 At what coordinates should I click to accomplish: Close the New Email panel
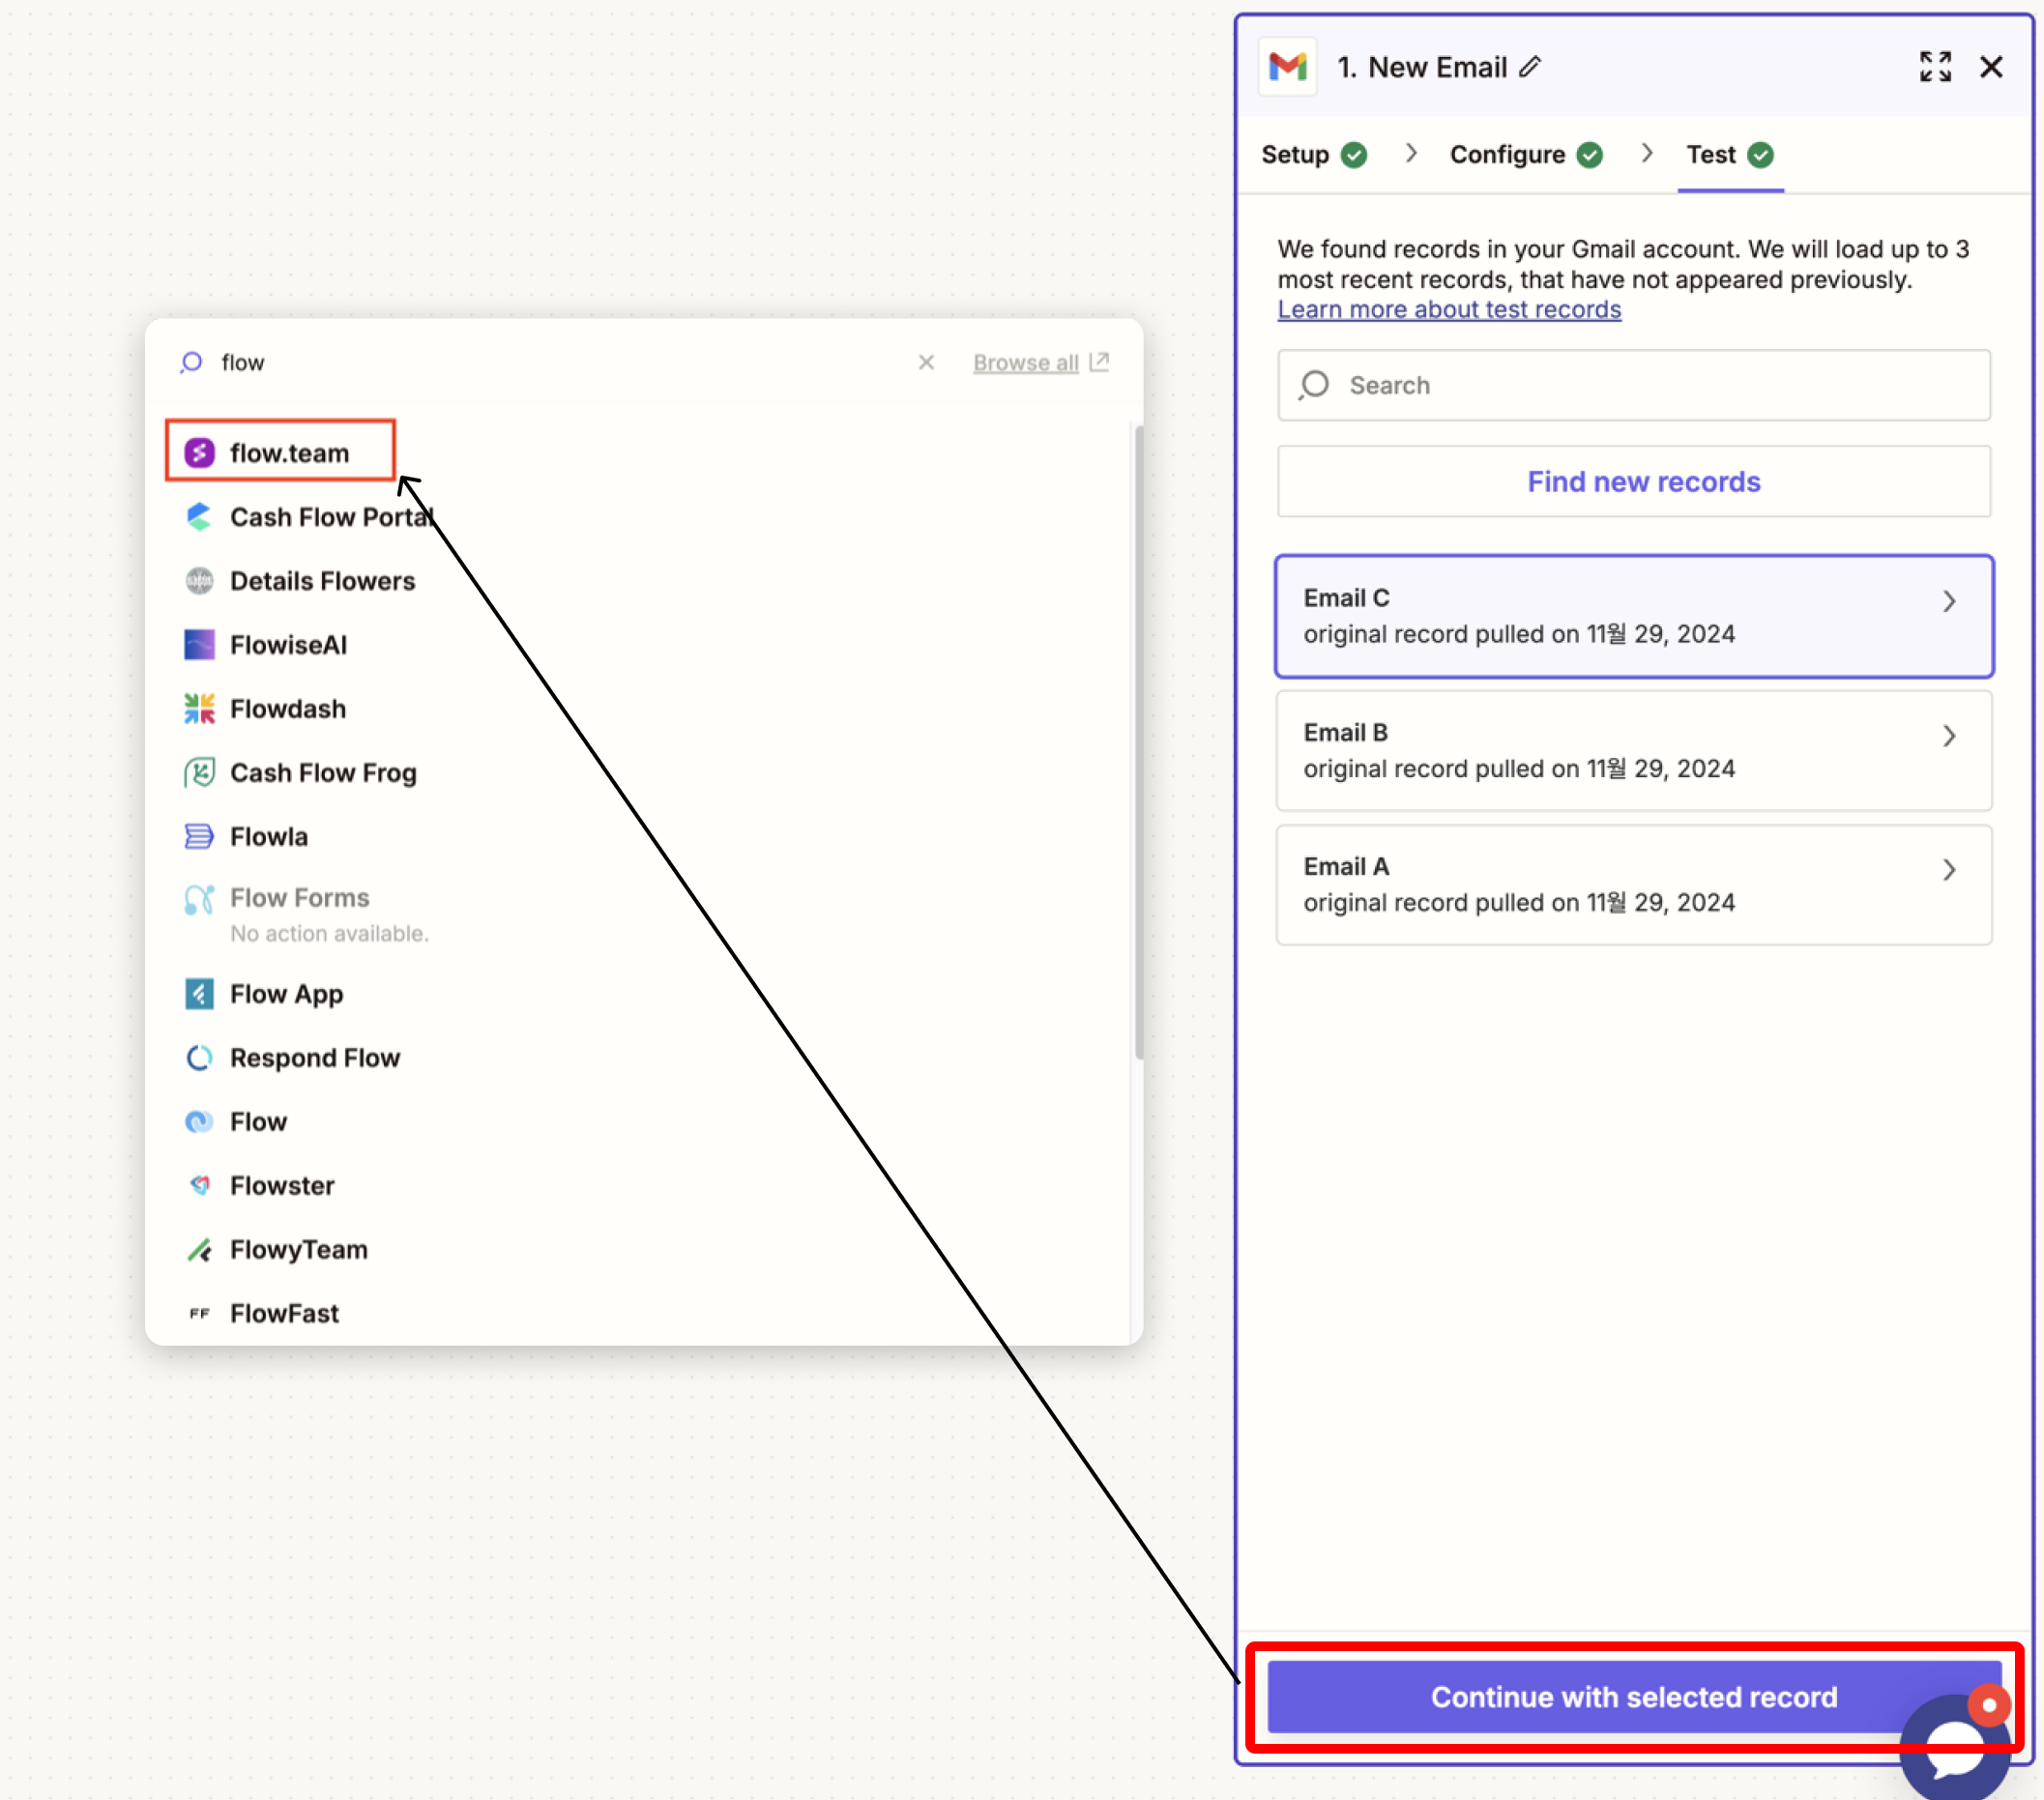(x=1991, y=67)
